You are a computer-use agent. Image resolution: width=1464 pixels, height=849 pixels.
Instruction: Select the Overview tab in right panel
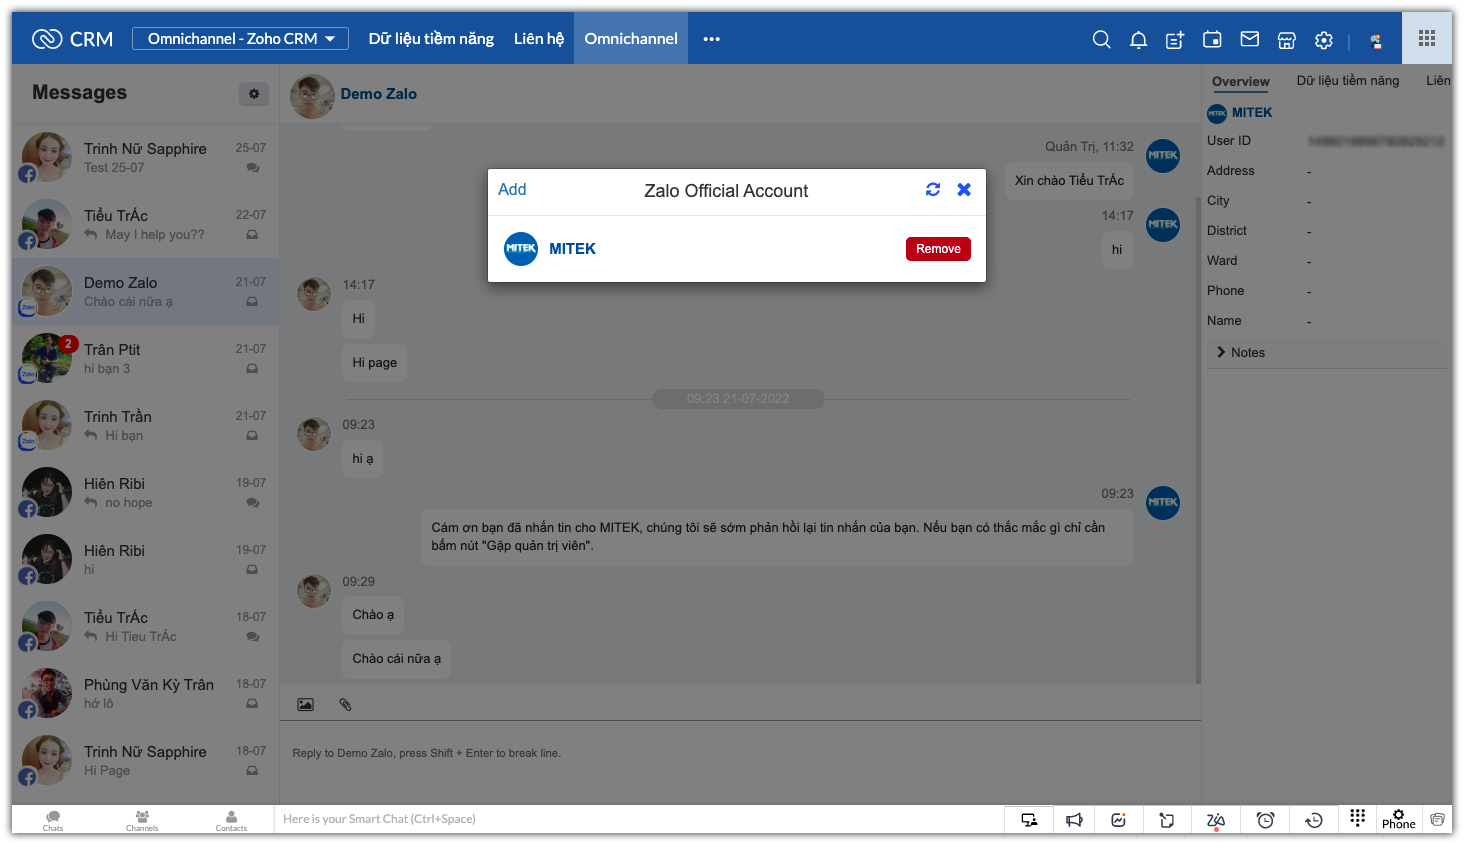click(1240, 82)
